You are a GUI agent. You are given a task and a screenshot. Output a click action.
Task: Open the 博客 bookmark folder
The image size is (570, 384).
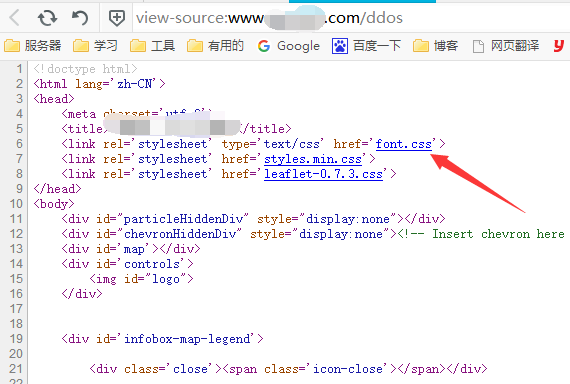pos(435,46)
